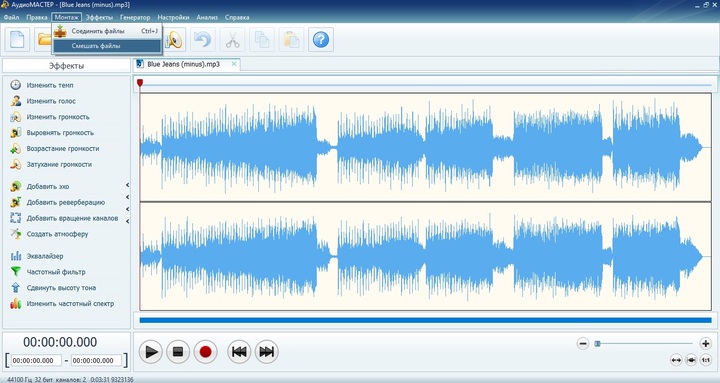Screen dimensions: 720x383
Task: Click the scissors Cut icon
Action: (232, 40)
